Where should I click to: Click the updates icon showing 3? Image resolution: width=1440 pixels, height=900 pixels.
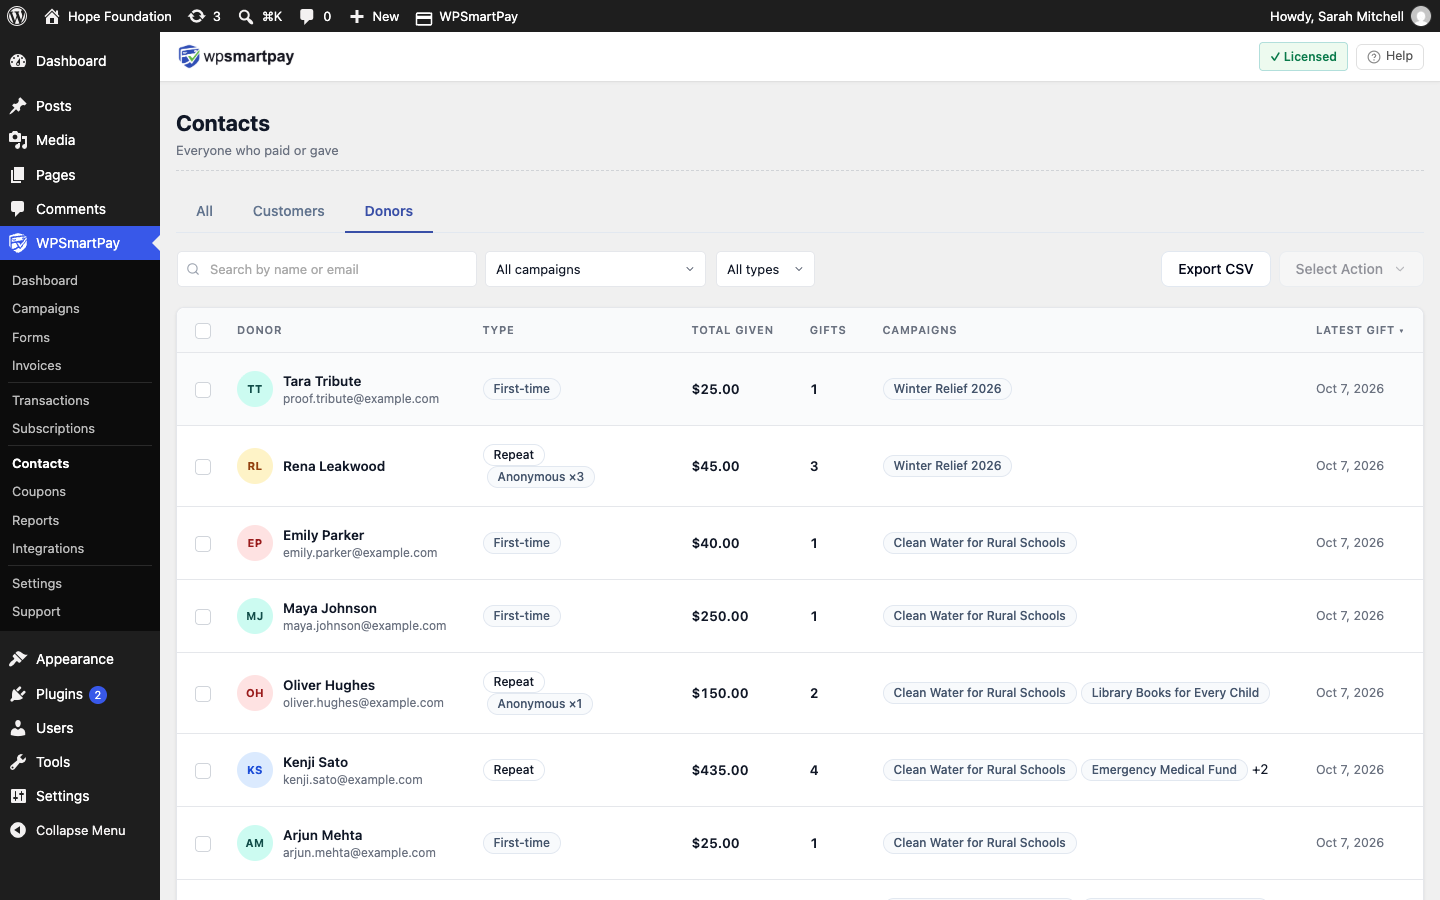[x=197, y=16]
